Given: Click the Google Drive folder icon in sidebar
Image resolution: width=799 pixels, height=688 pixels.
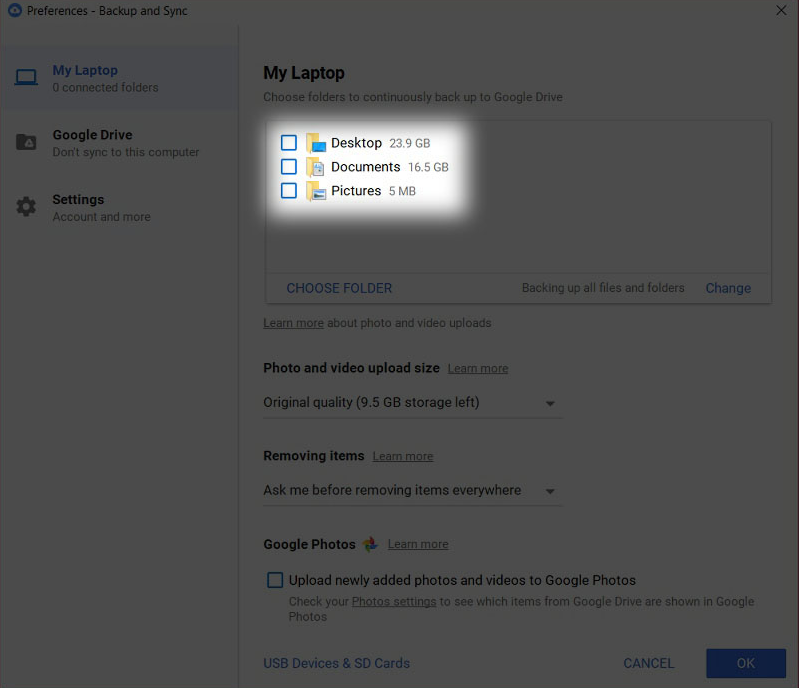Looking at the screenshot, I should 26,142.
